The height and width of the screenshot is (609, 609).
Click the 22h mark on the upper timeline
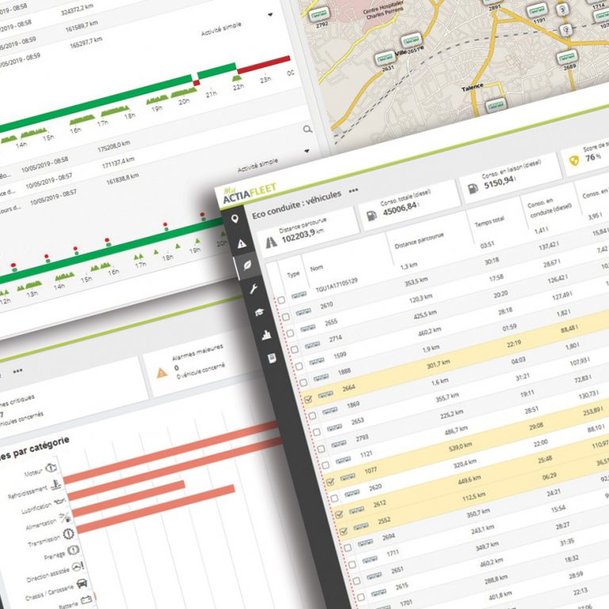click(x=238, y=87)
